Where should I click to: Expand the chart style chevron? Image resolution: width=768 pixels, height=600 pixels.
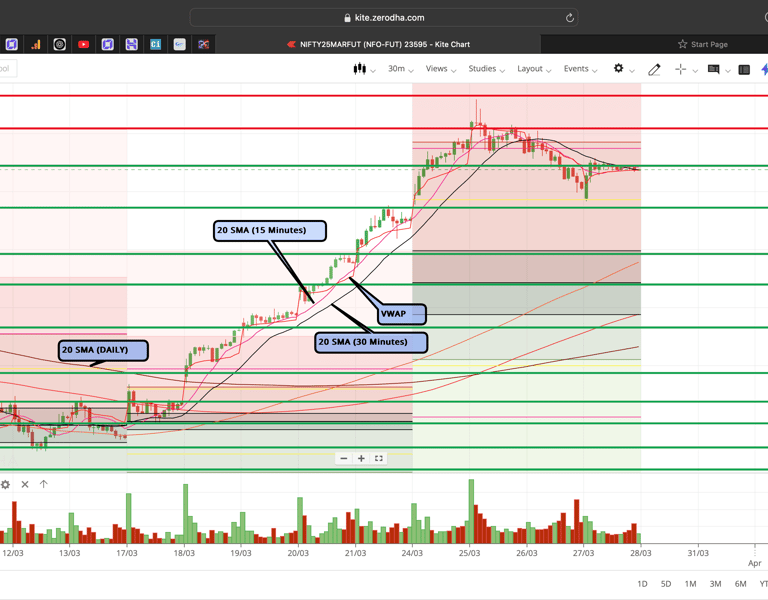373,71
